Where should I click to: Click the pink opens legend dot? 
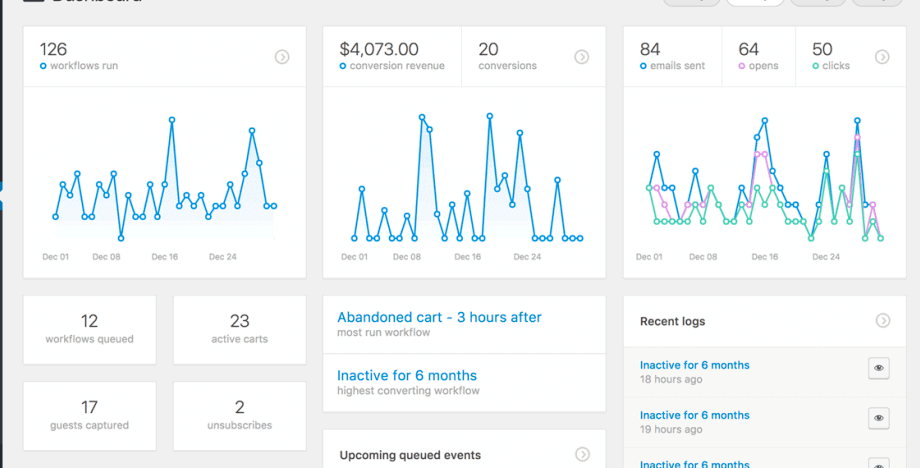[x=742, y=66]
